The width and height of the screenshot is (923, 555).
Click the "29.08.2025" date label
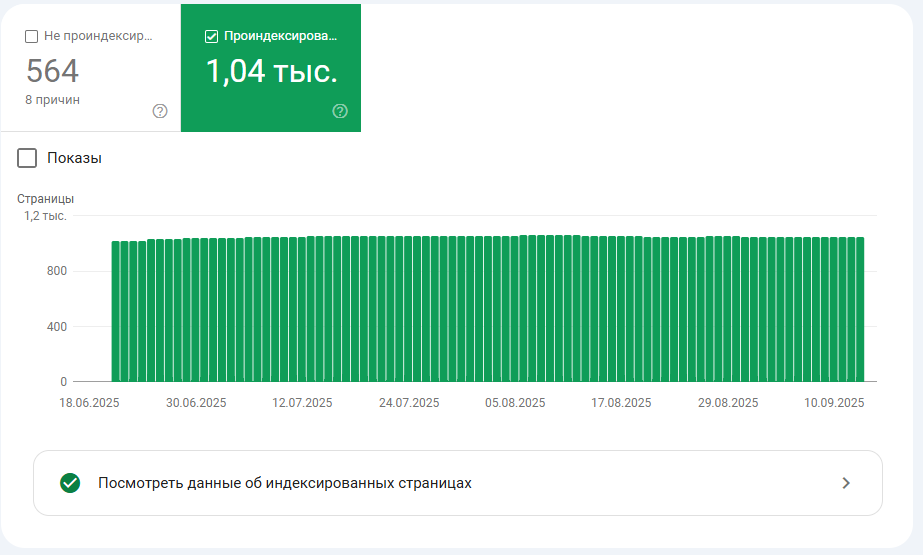point(728,403)
